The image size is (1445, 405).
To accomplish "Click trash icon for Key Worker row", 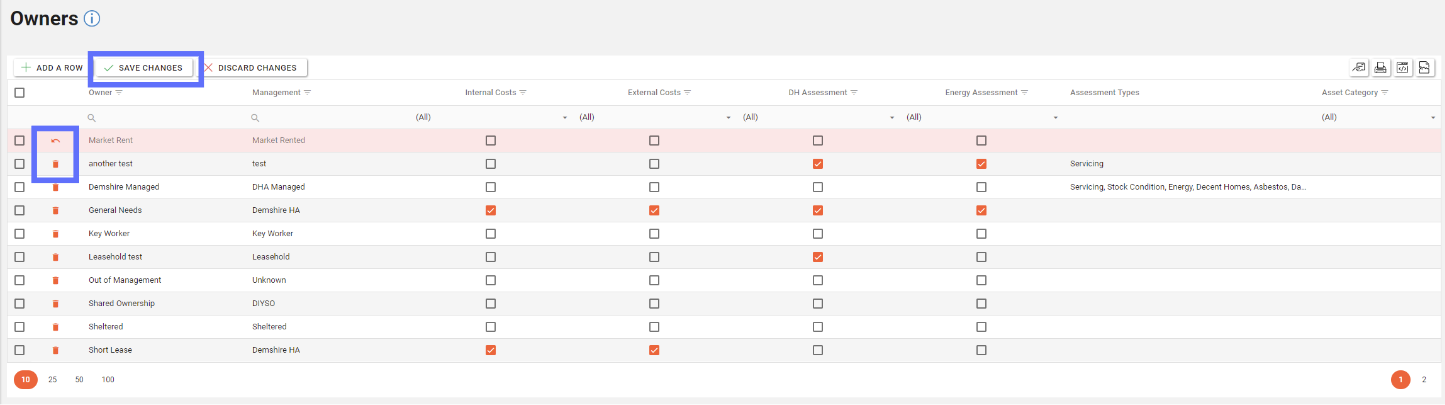I will click(x=56, y=234).
